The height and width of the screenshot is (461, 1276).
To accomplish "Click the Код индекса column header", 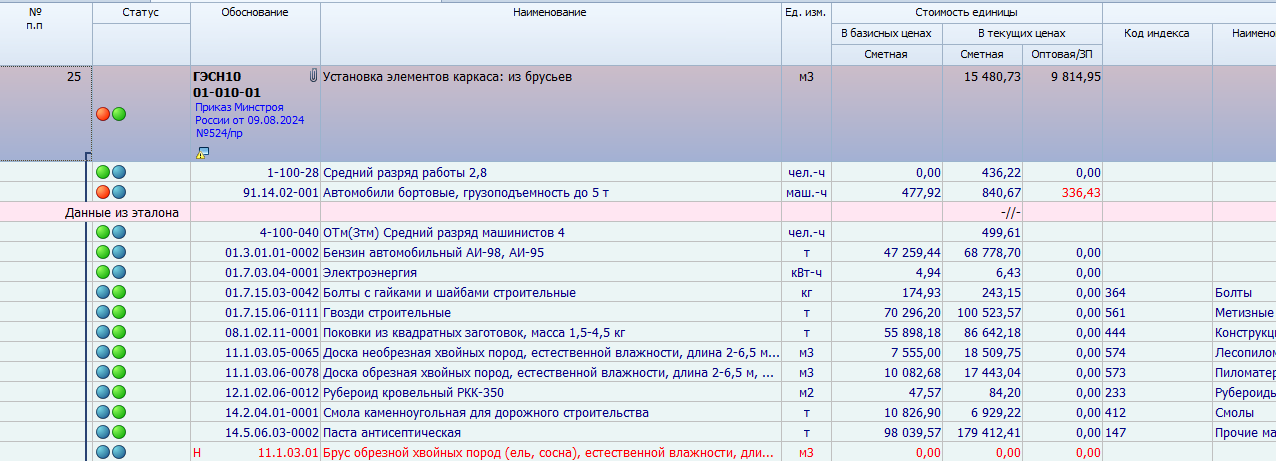I will [x=1157, y=33].
